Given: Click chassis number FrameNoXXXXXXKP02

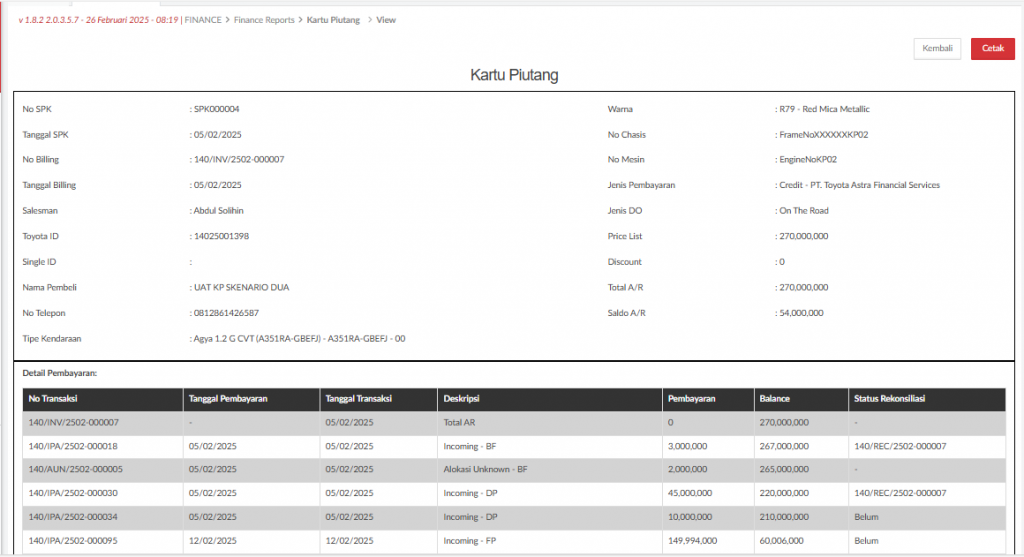Looking at the screenshot, I should [824, 135].
